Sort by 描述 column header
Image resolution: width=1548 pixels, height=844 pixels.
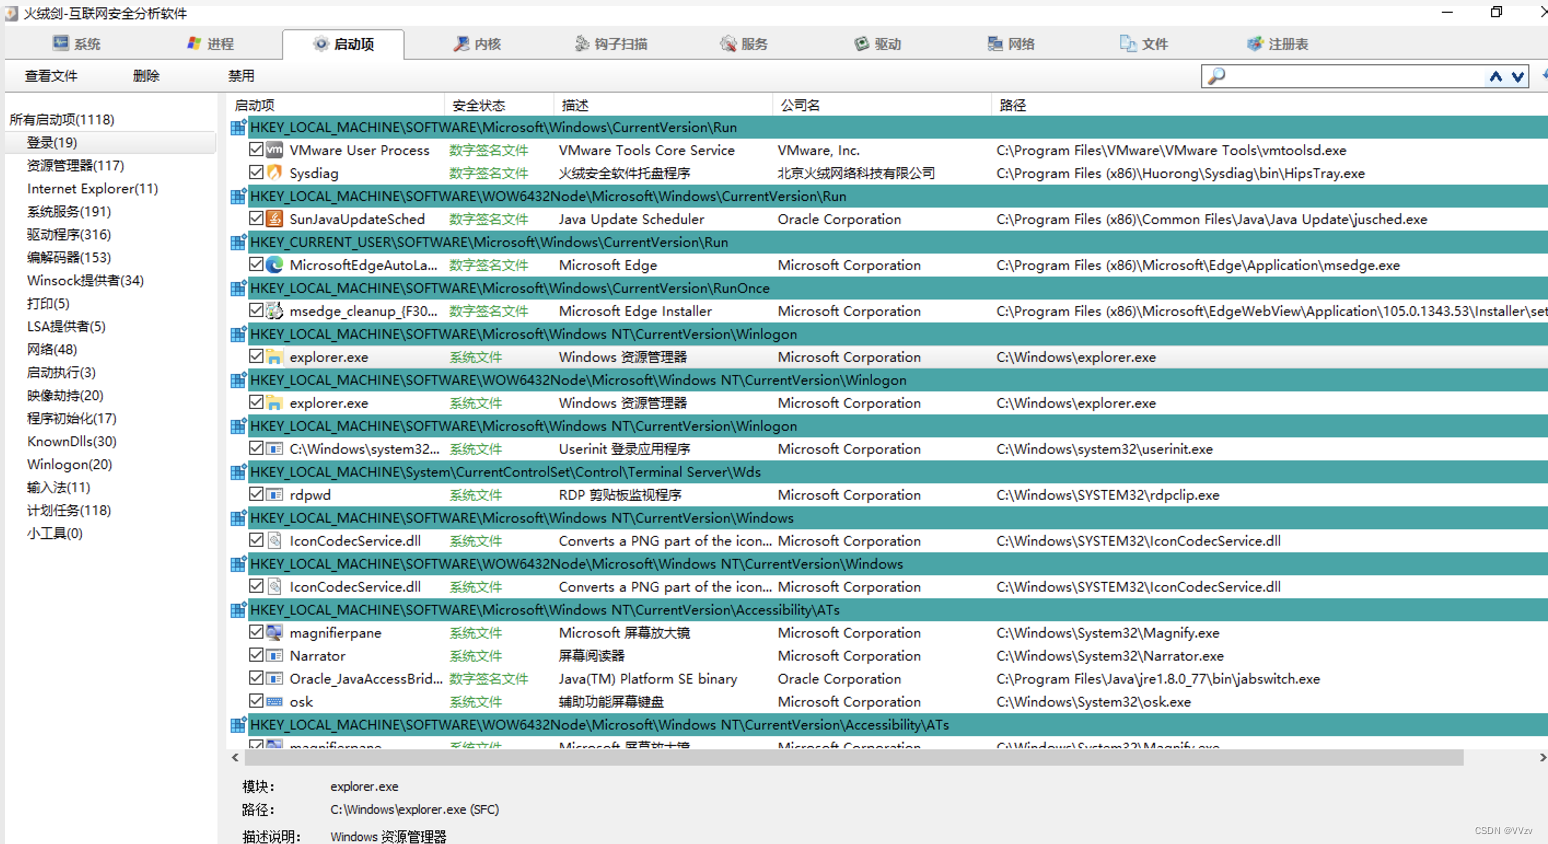(662, 105)
